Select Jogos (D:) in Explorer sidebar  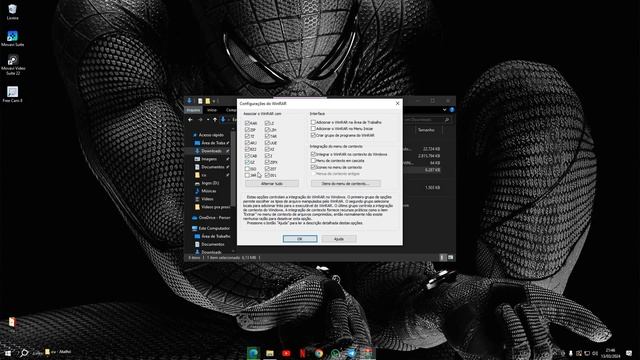pyautogui.click(x=210, y=183)
